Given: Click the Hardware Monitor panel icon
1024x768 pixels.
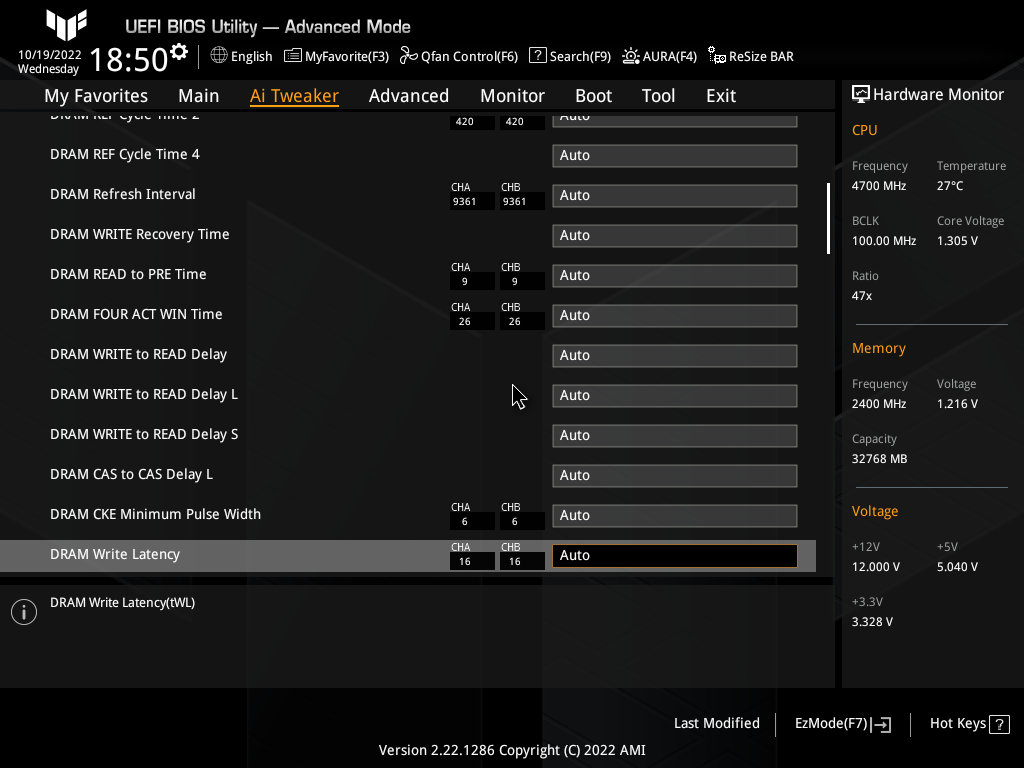Looking at the screenshot, I should pyautogui.click(x=861, y=94).
